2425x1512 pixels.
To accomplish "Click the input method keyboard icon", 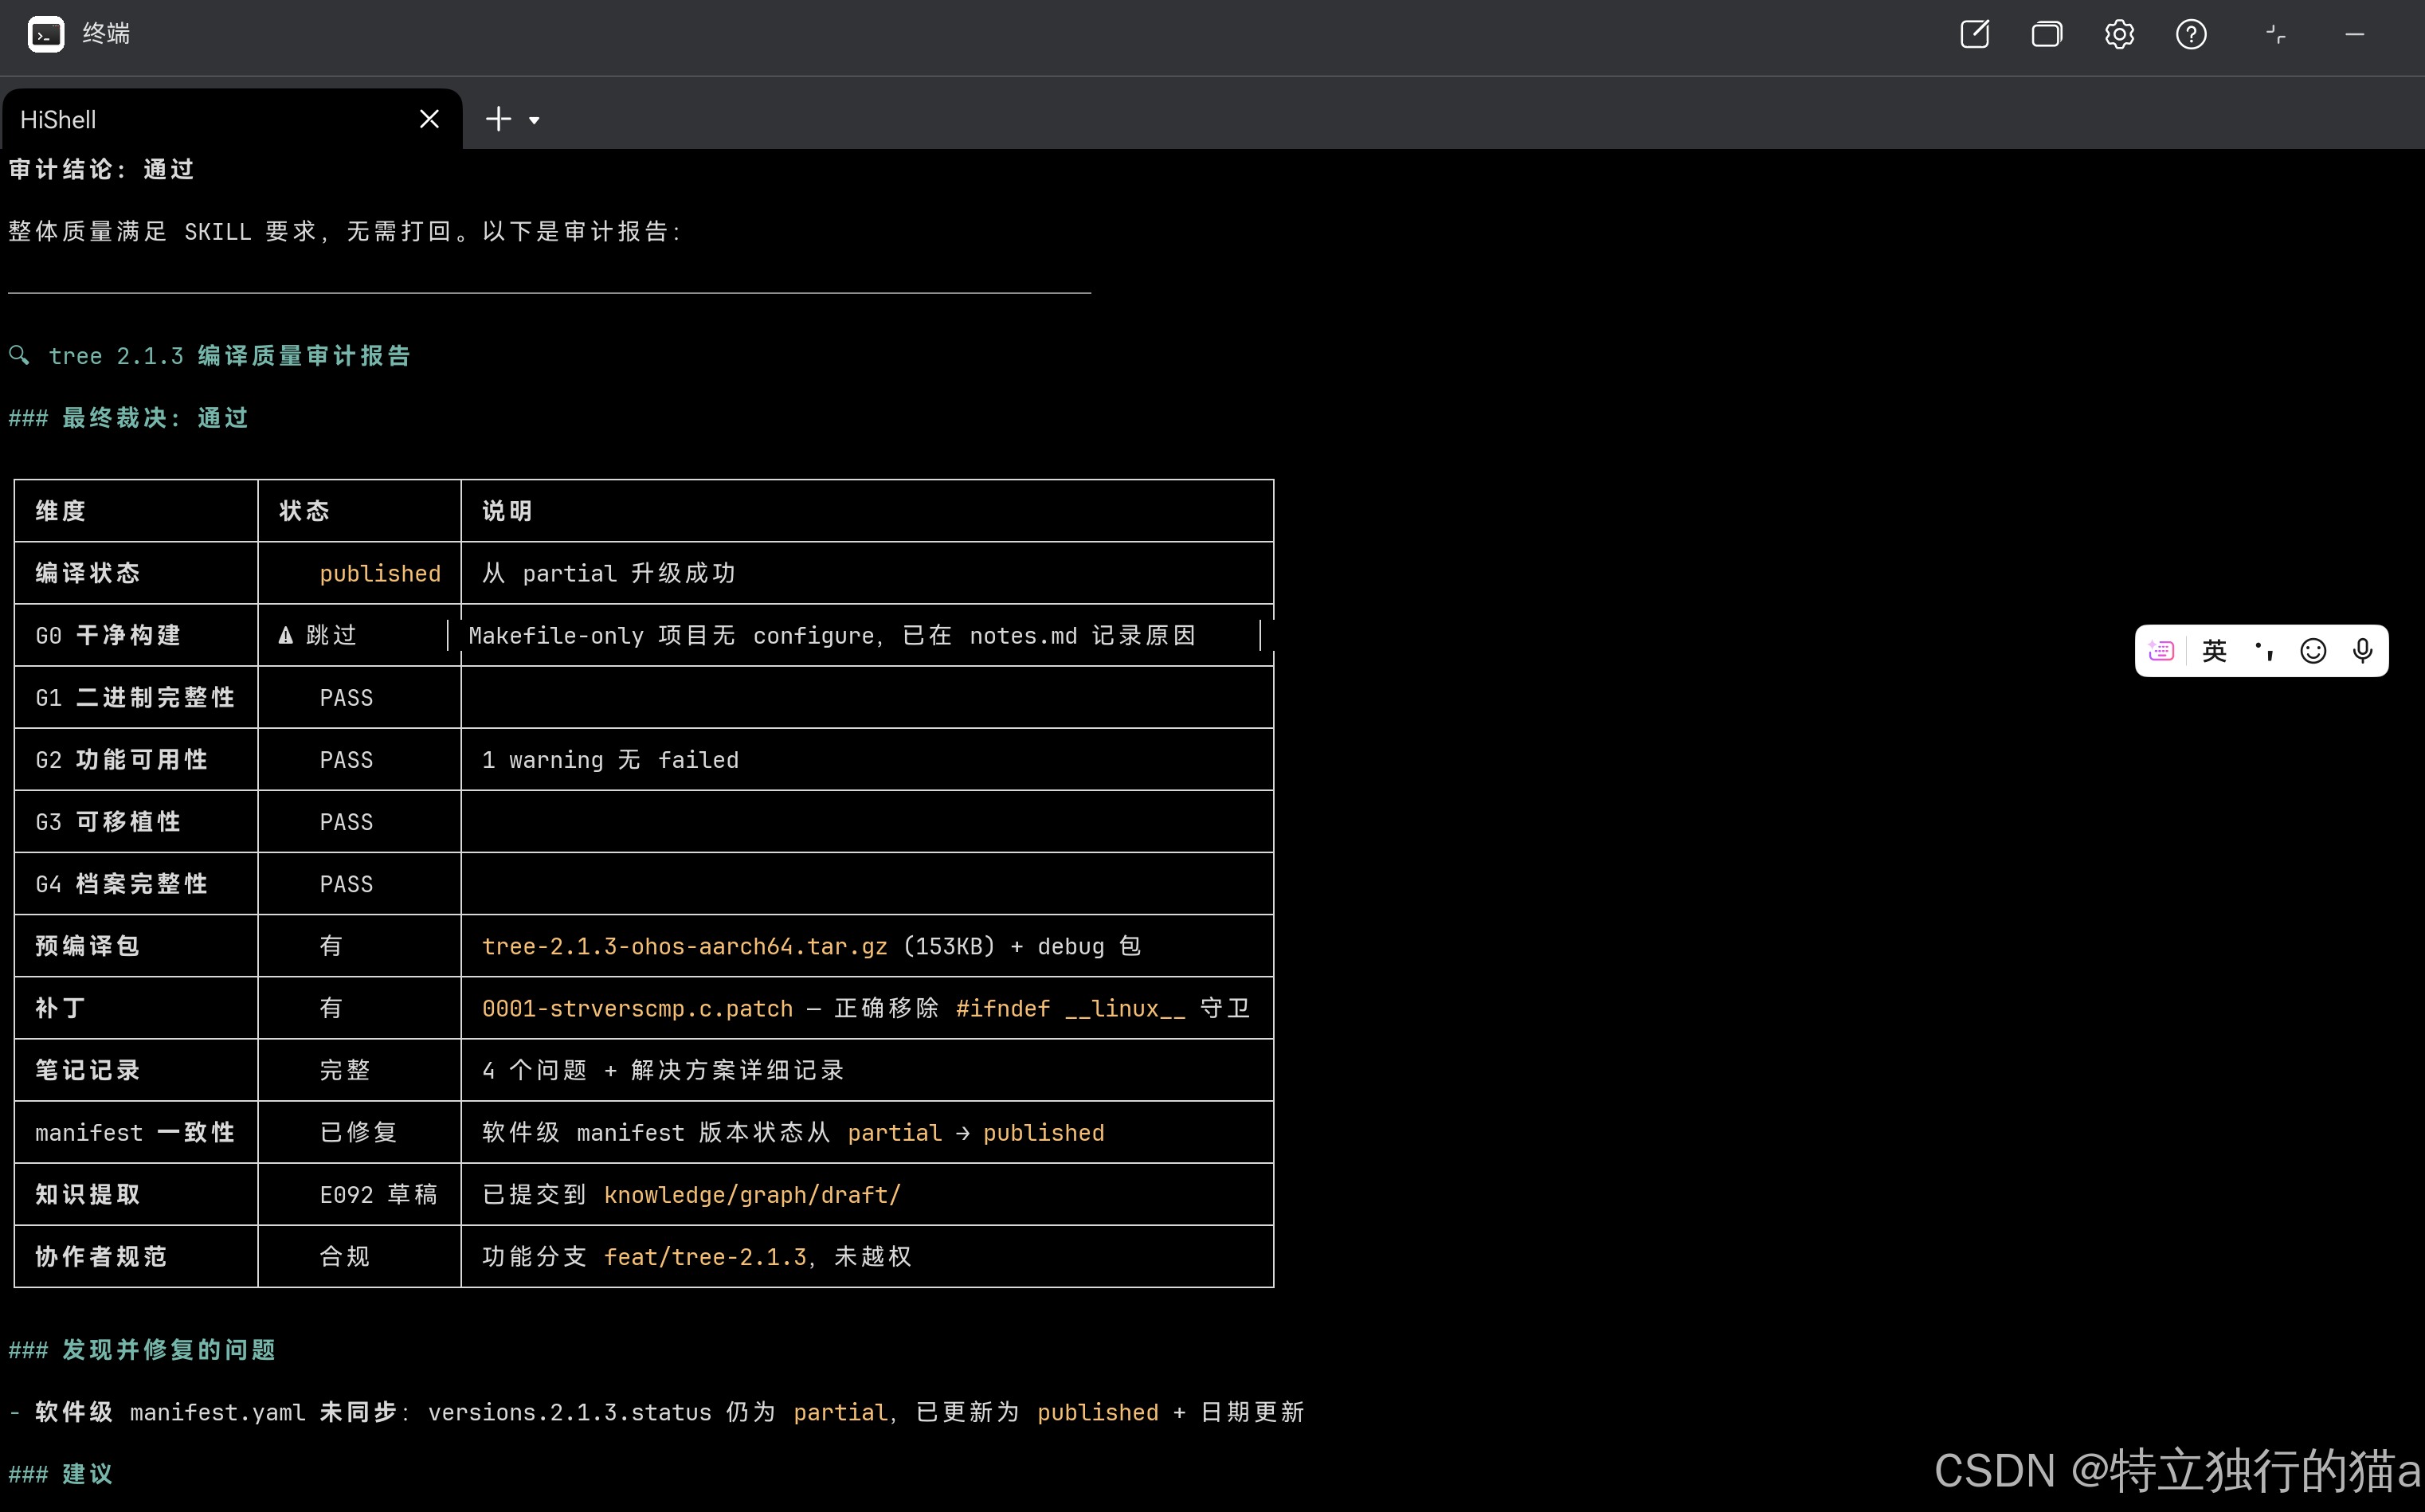I will [2161, 651].
